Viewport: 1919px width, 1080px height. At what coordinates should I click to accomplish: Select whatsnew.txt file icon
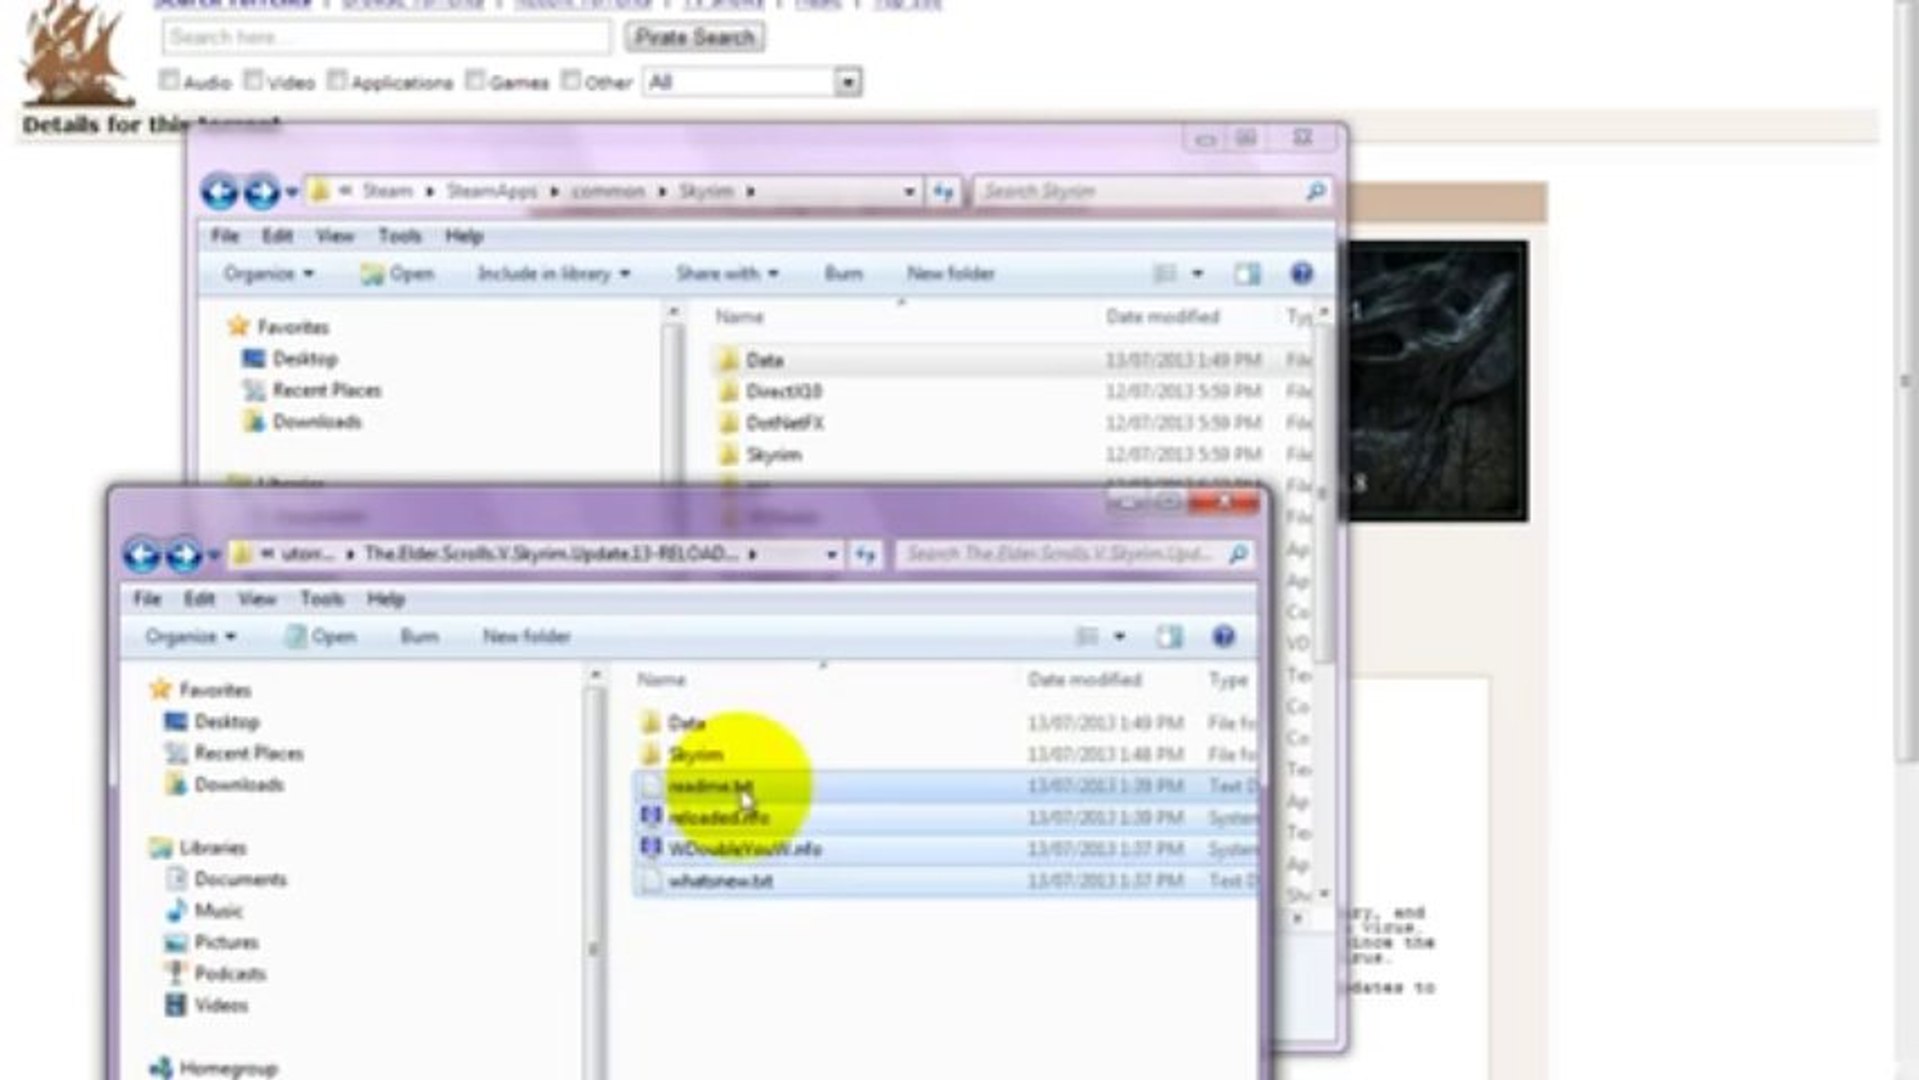coord(650,880)
